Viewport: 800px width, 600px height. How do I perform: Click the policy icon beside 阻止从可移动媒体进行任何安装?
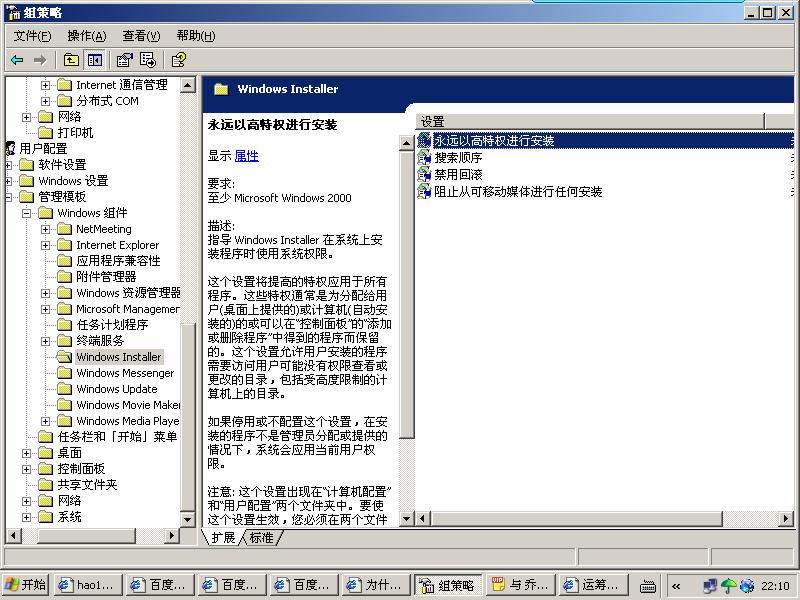(424, 191)
